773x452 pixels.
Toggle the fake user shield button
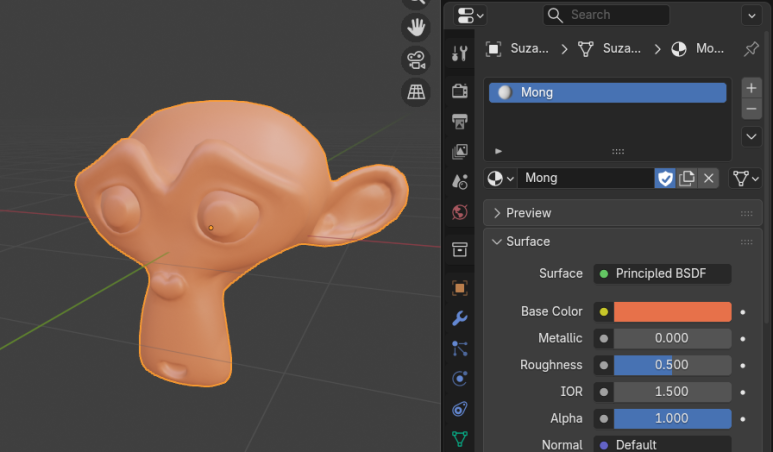click(665, 178)
